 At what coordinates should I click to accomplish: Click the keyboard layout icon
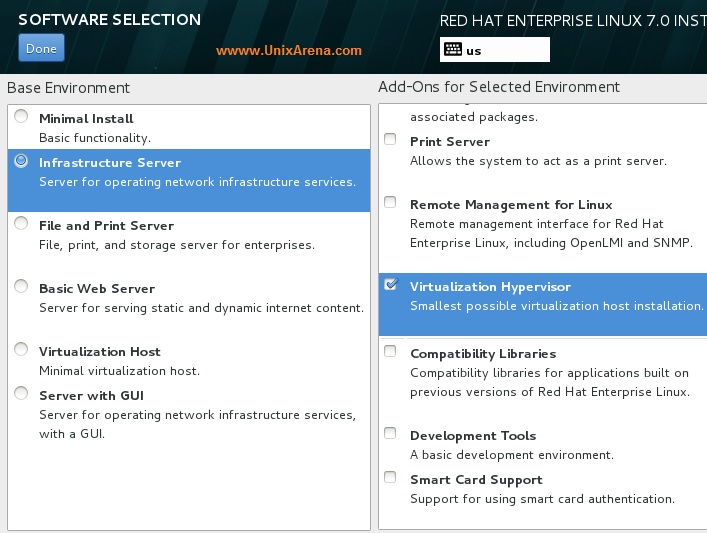pos(453,49)
